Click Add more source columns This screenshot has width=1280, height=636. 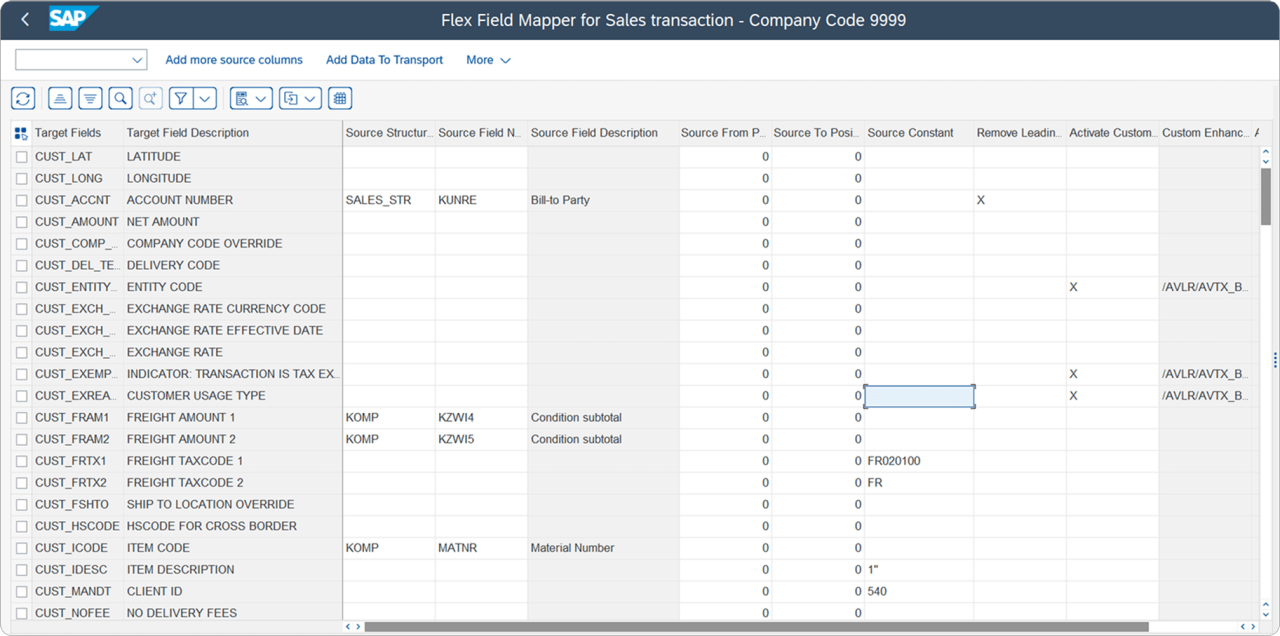[234, 60]
